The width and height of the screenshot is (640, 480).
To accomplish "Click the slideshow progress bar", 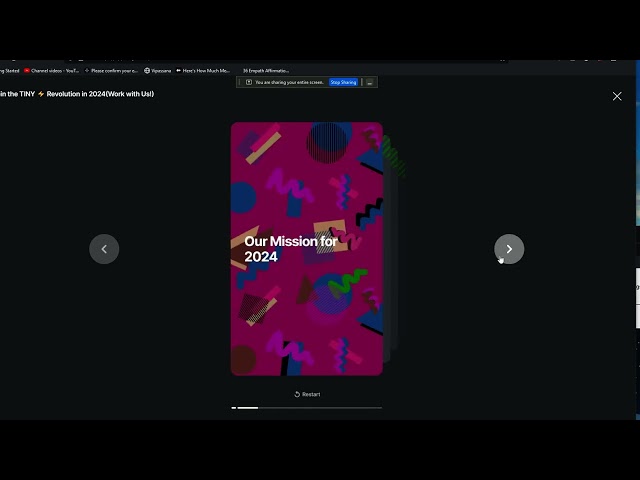I will pyautogui.click(x=307, y=407).
